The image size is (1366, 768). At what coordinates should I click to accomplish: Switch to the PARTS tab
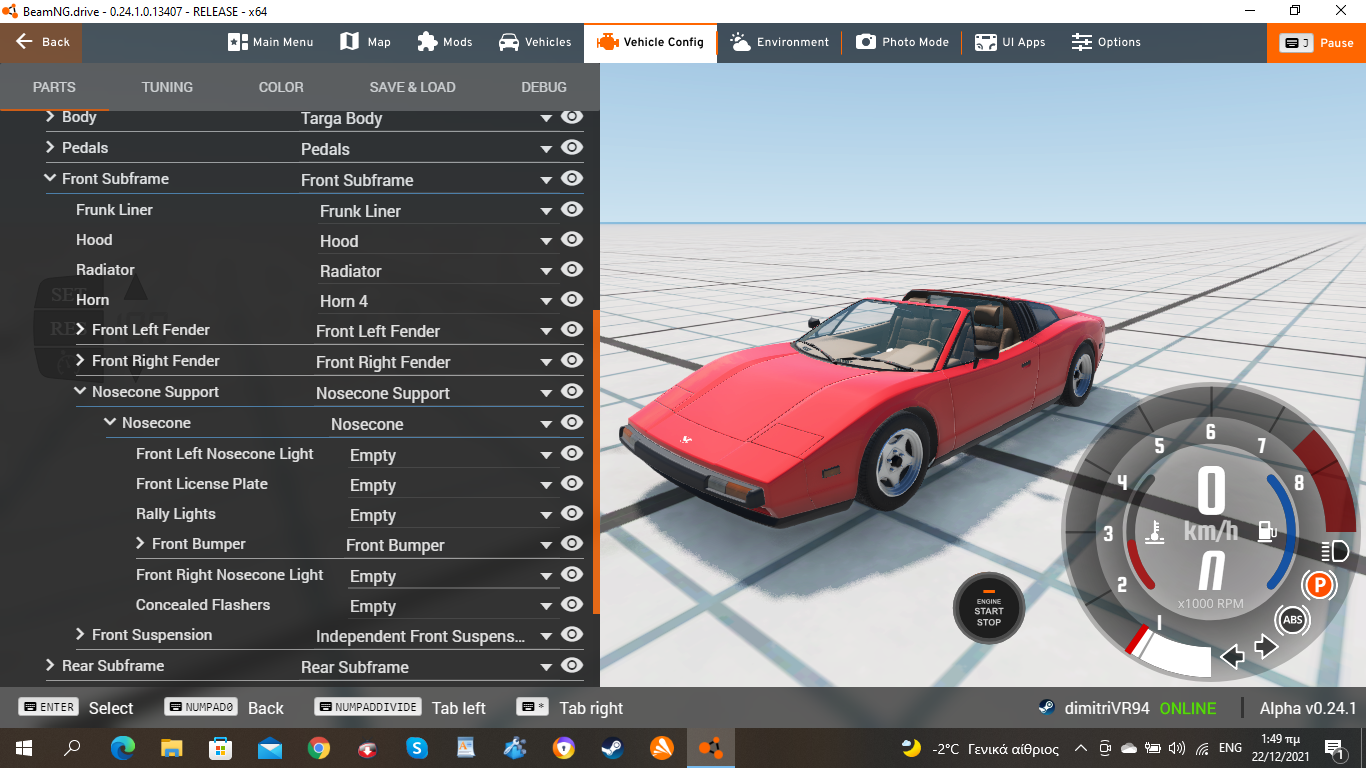tap(54, 87)
